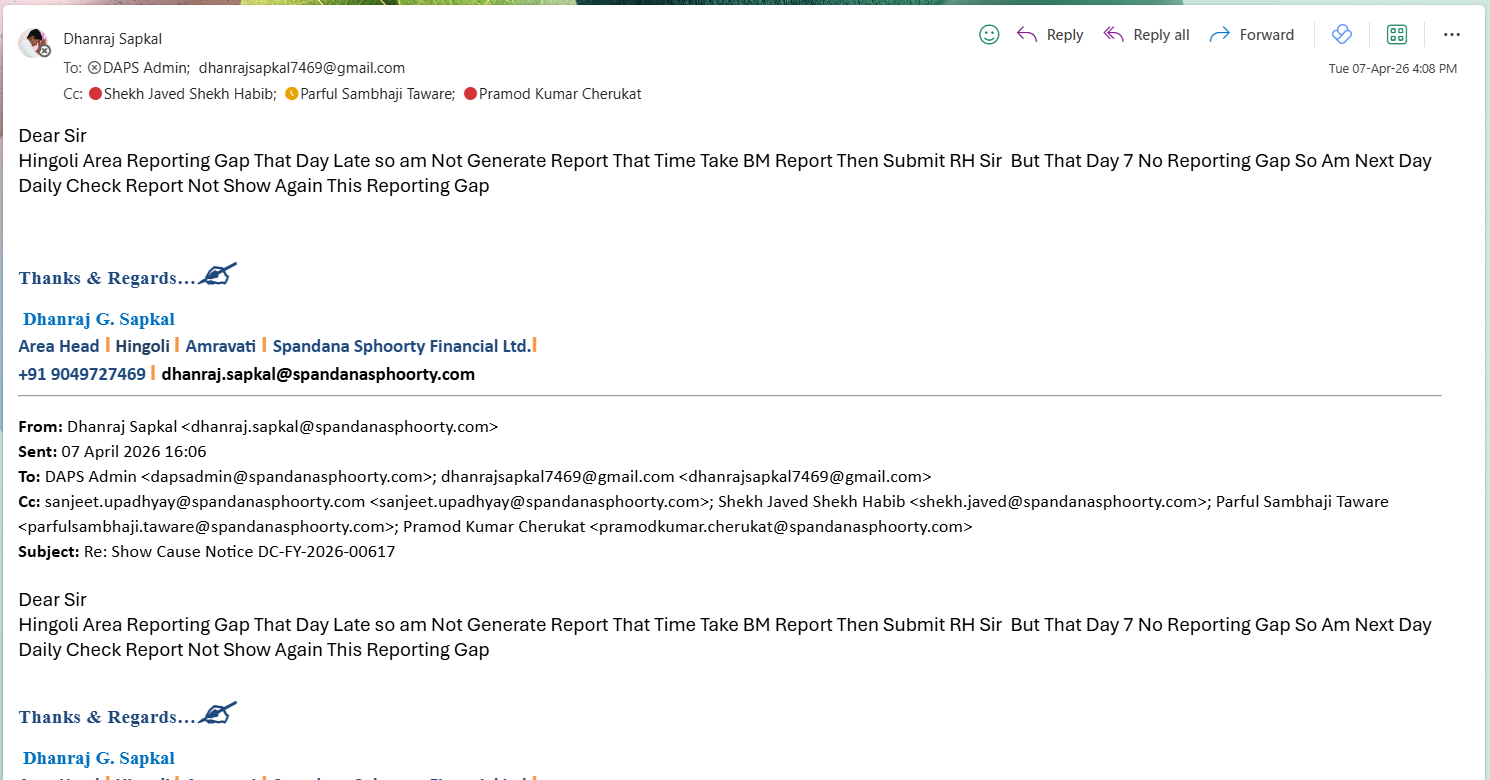
Task: Click the Reply button
Action: point(1050,35)
